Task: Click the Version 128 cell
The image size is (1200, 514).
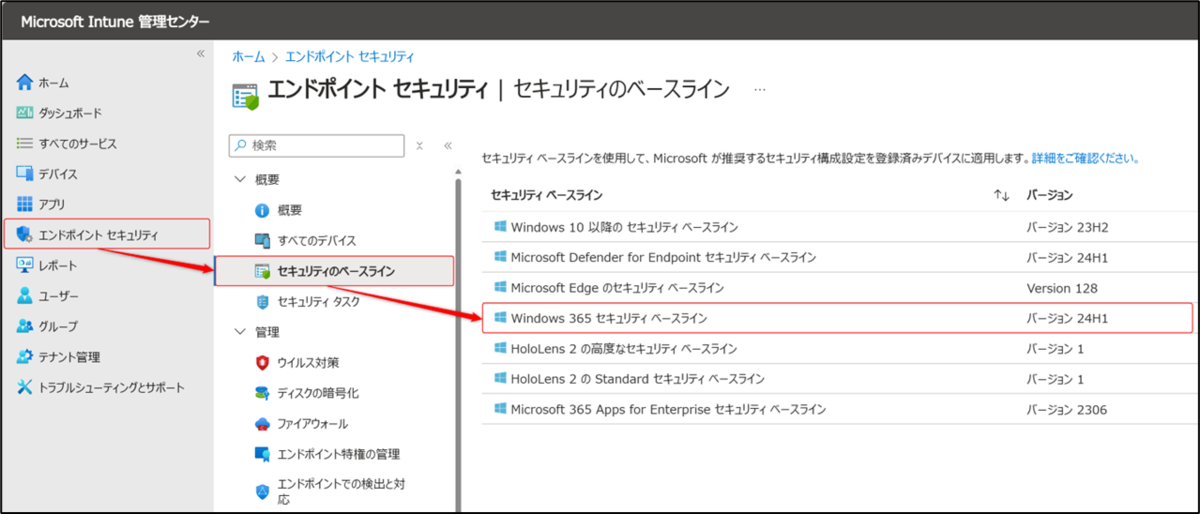Action: click(x=1062, y=288)
